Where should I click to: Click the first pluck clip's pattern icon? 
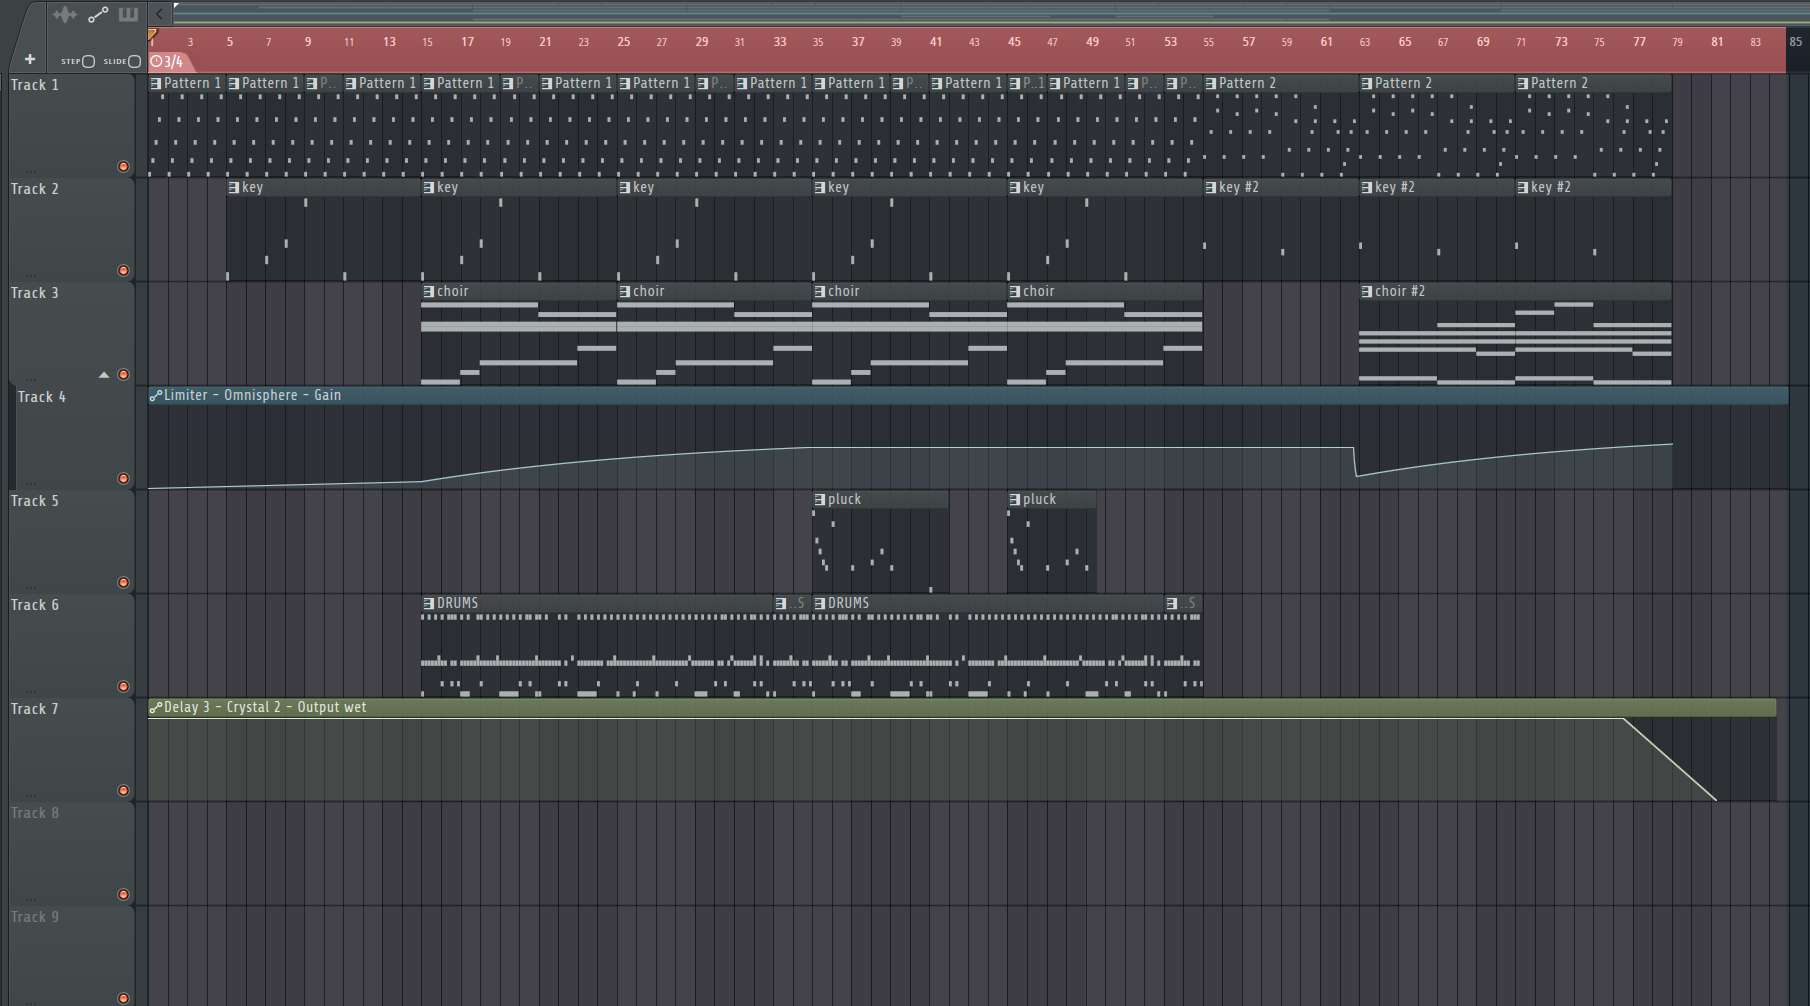click(x=820, y=500)
